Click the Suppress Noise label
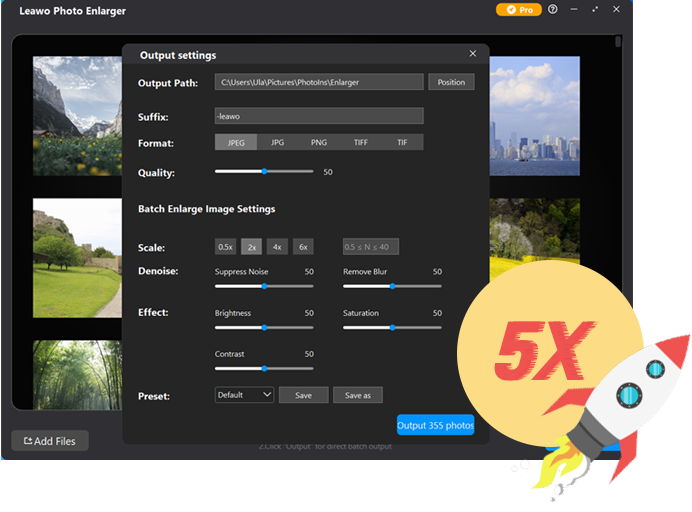 tap(241, 272)
